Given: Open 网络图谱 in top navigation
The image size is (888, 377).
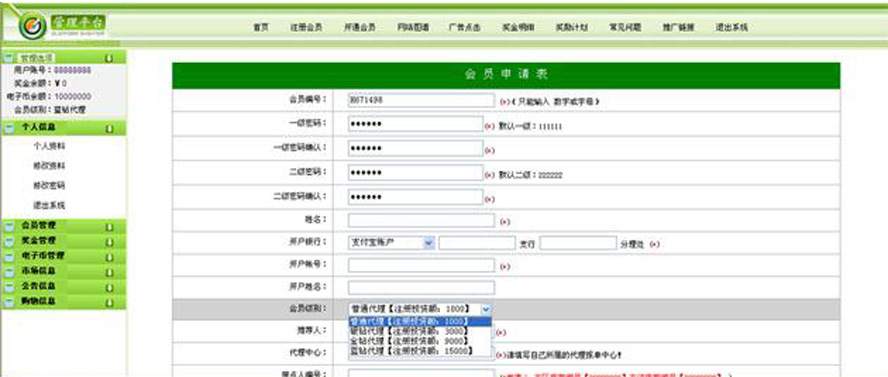Looking at the screenshot, I should (413, 27).
